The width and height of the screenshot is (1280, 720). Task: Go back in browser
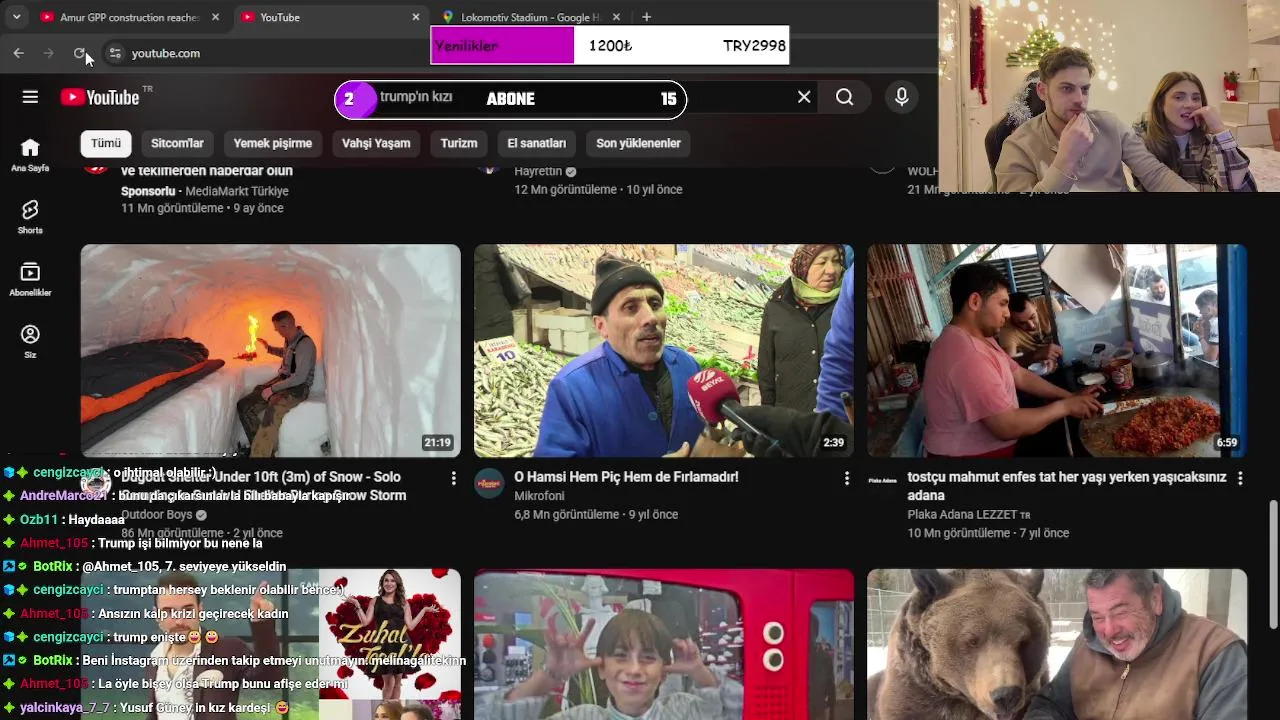pos(18,53)
